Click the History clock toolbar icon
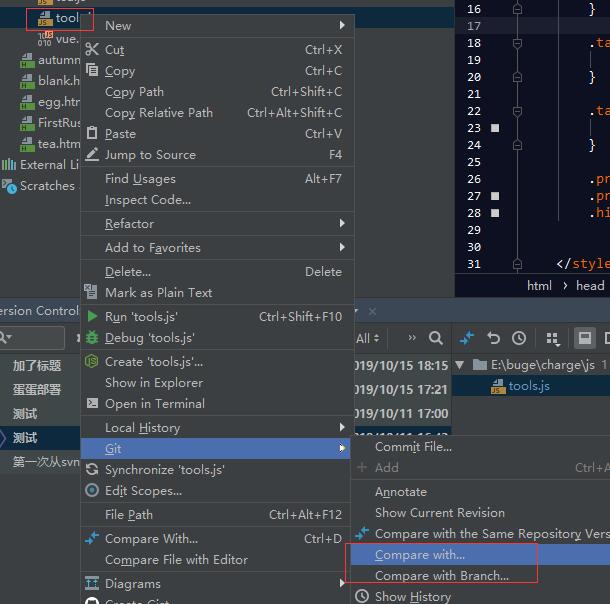 (519, 338)
